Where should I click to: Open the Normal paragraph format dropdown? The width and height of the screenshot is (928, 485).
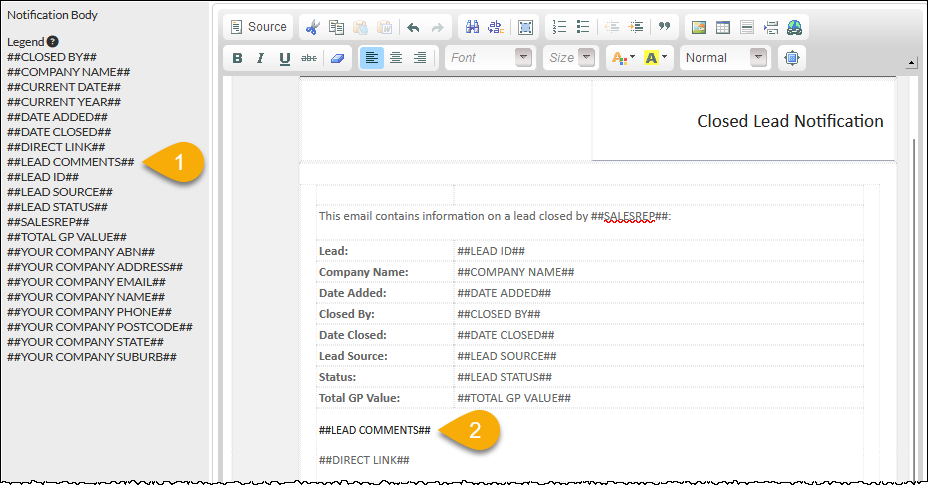point(725,58)
